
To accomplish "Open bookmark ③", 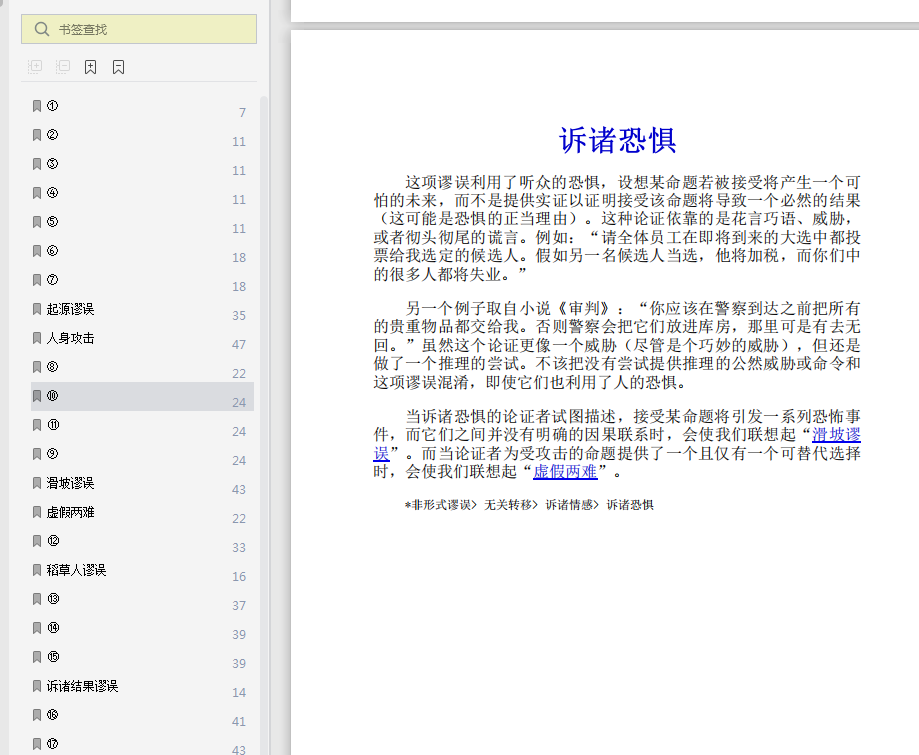I will (142, 164).
